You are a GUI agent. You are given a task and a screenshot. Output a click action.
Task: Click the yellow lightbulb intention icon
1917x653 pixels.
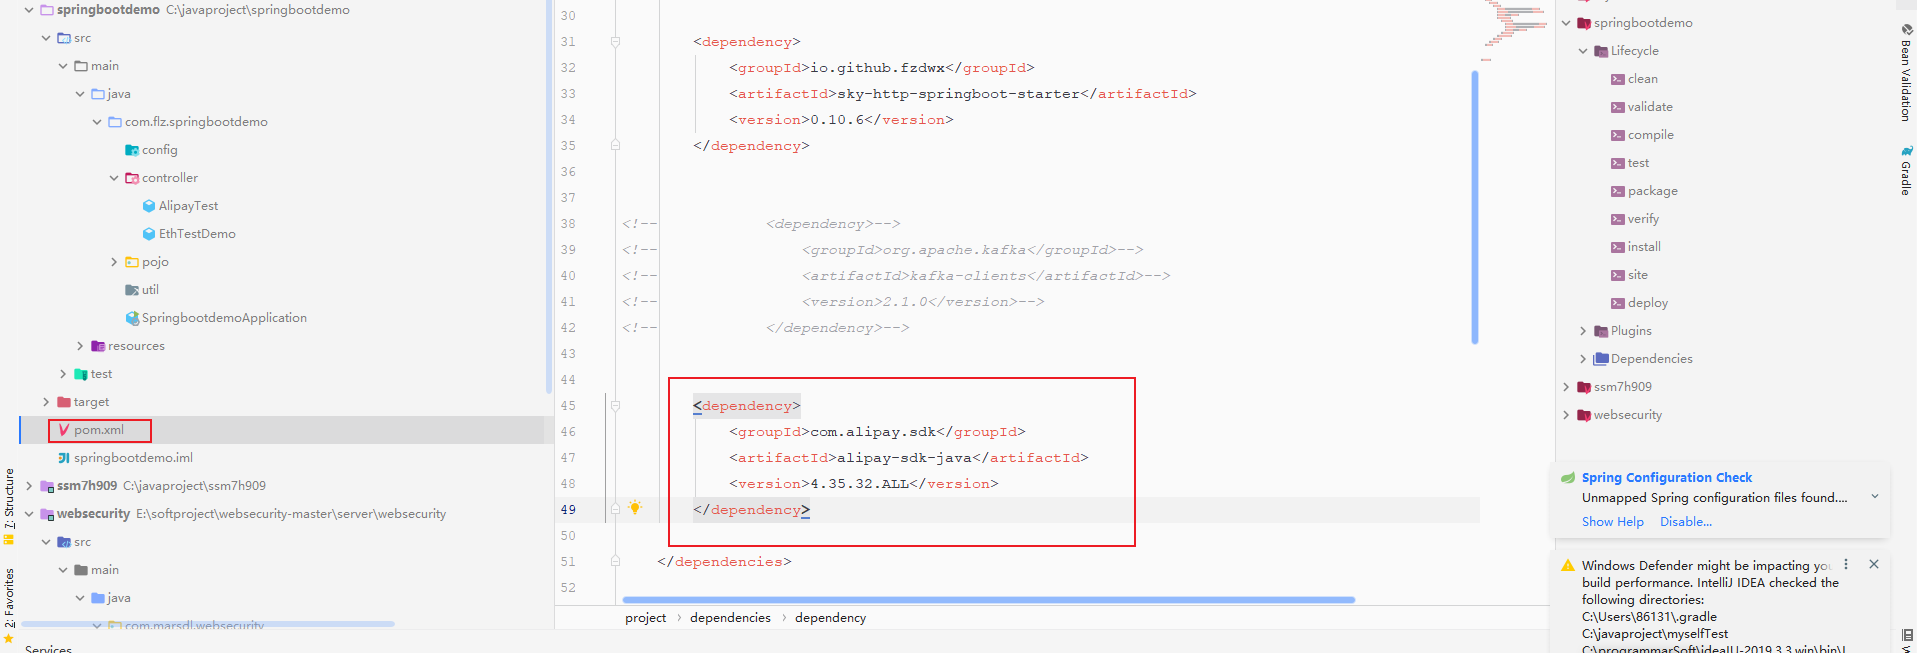634,508
